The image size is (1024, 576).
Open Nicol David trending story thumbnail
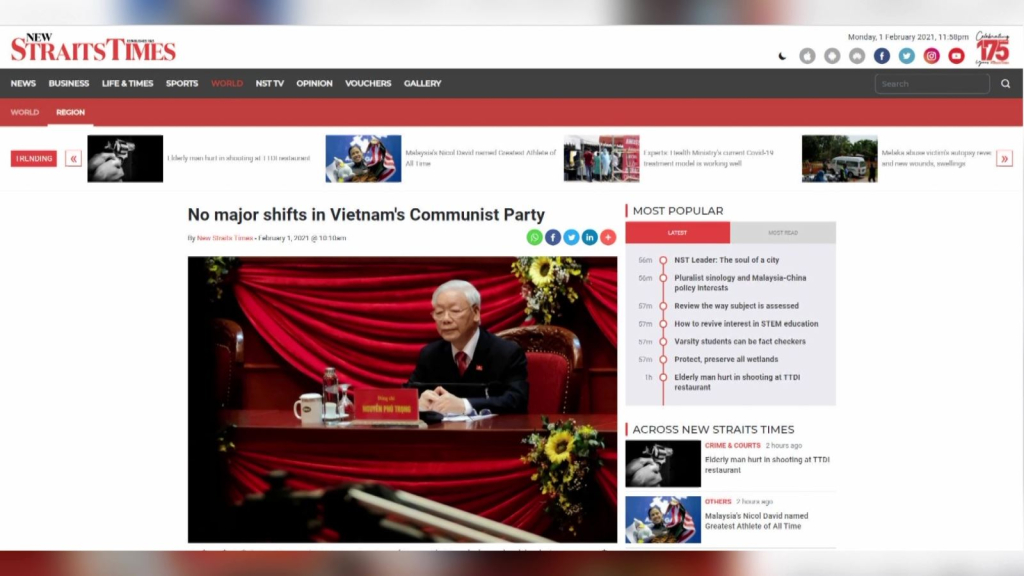click(x=363, y=159)
